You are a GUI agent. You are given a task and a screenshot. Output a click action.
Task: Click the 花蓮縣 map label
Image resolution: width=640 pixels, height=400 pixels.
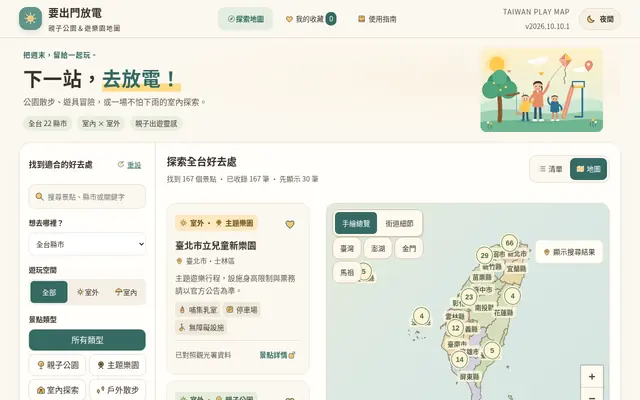[503, 313]
